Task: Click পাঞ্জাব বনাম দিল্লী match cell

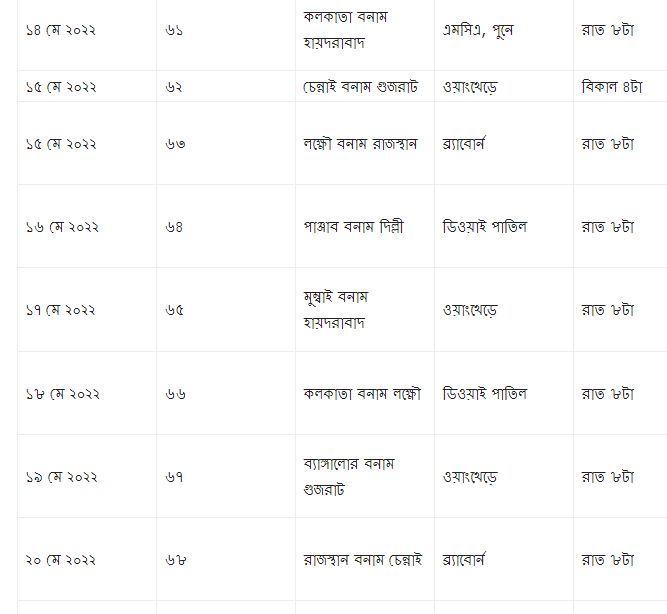Action: coord(353,227)
